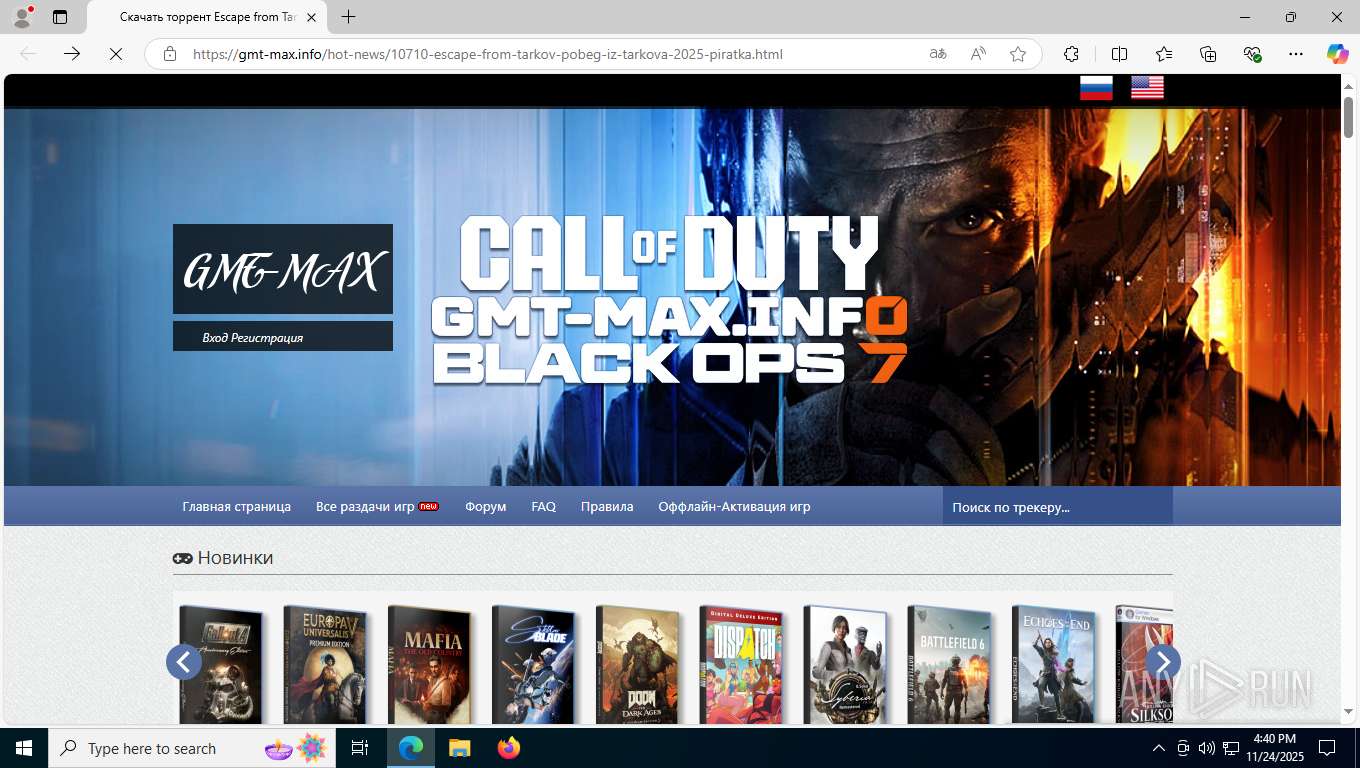Open the favorites list icon
The image size is (1360, 768).
pyautogui.click(x=1164, y=54)
